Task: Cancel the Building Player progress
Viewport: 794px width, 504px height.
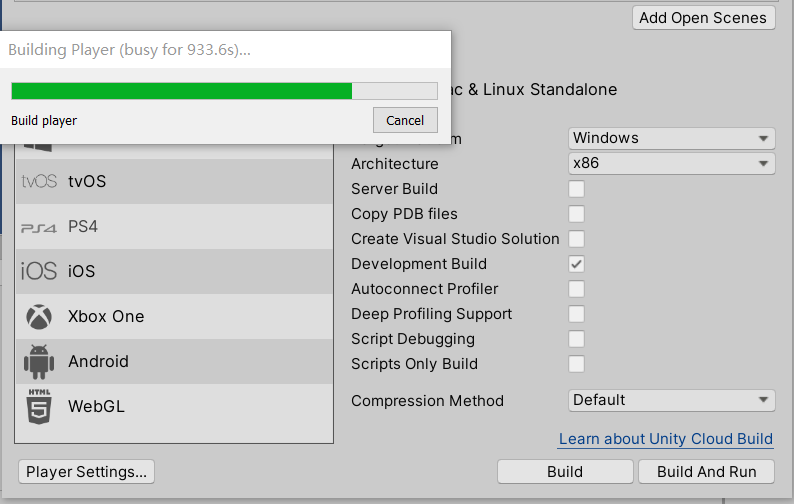Action: (405, 120)
